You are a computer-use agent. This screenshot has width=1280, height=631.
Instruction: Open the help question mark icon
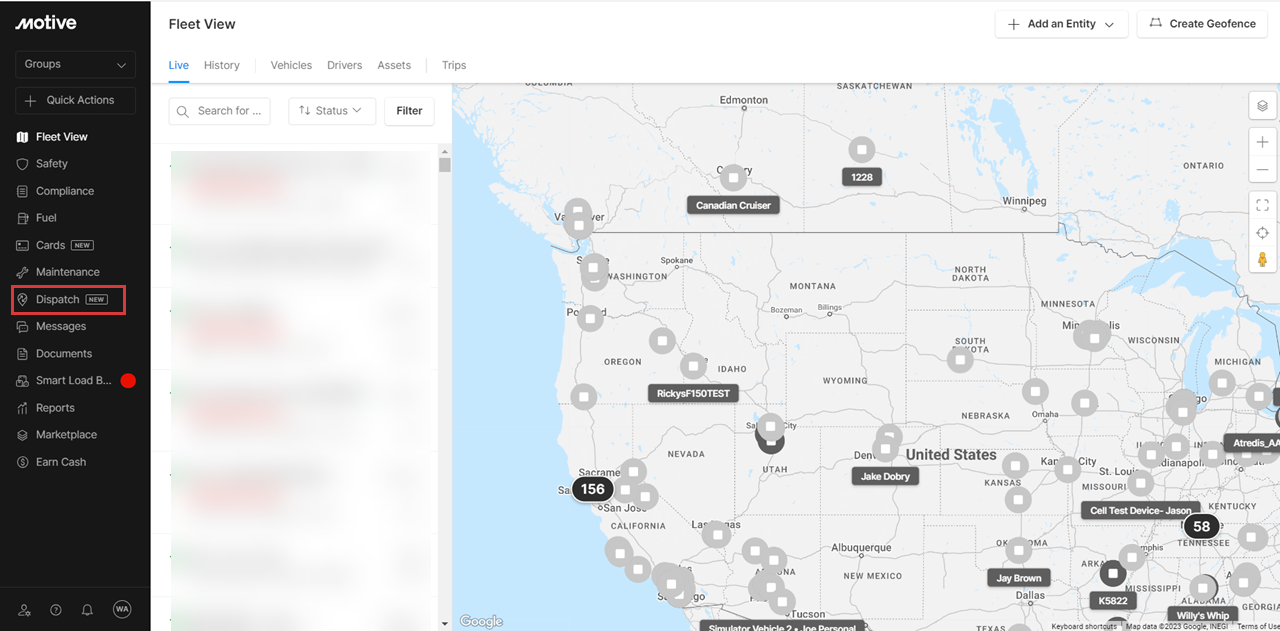[56, 610]
